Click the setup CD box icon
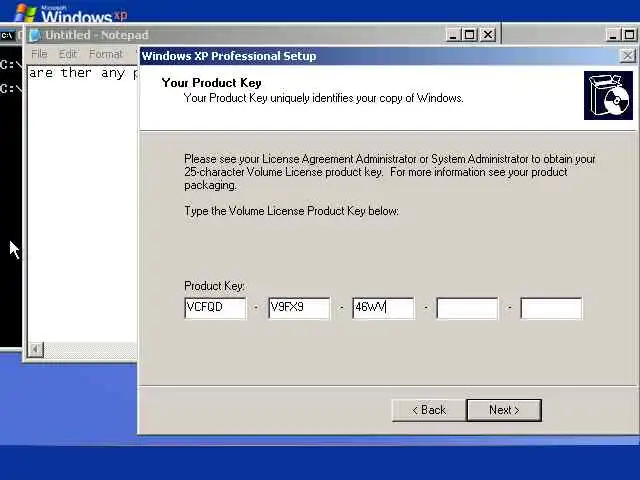Screen dimensions: 640x480 click(608, 96)
